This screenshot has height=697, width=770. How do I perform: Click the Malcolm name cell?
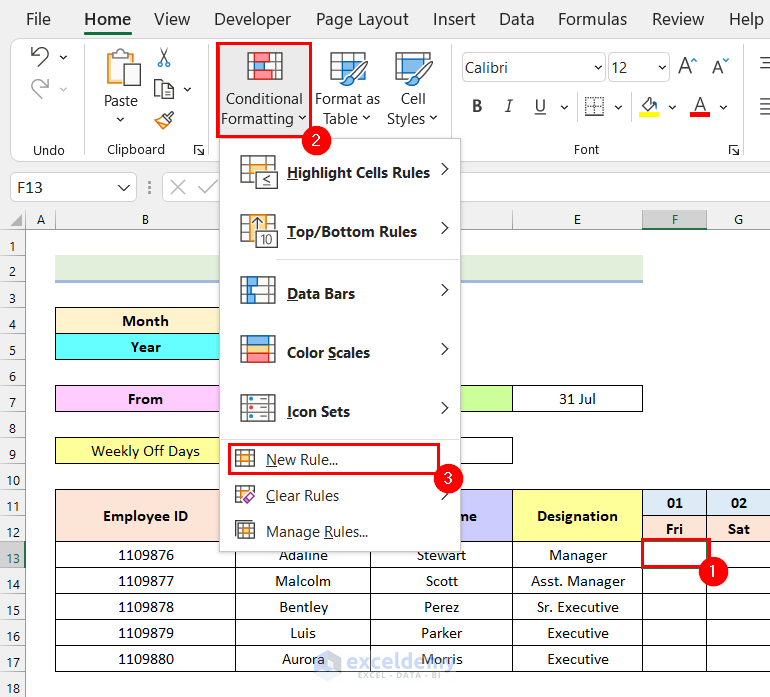[x=303, y=581]
